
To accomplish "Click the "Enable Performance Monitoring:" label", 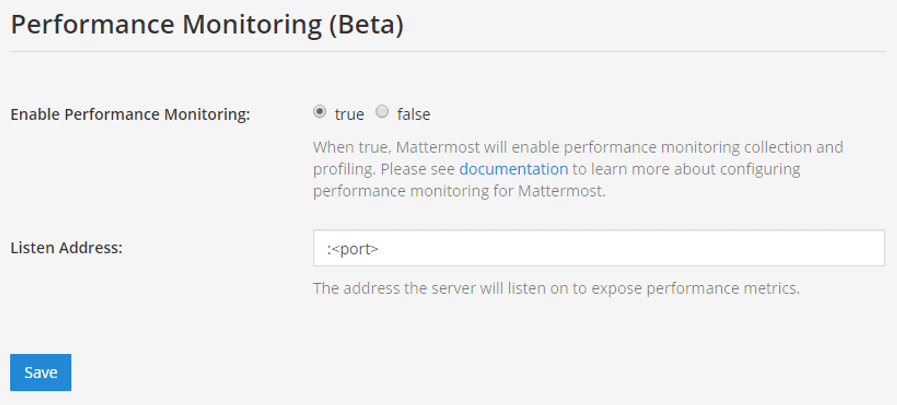I will (x=130, y=114).
